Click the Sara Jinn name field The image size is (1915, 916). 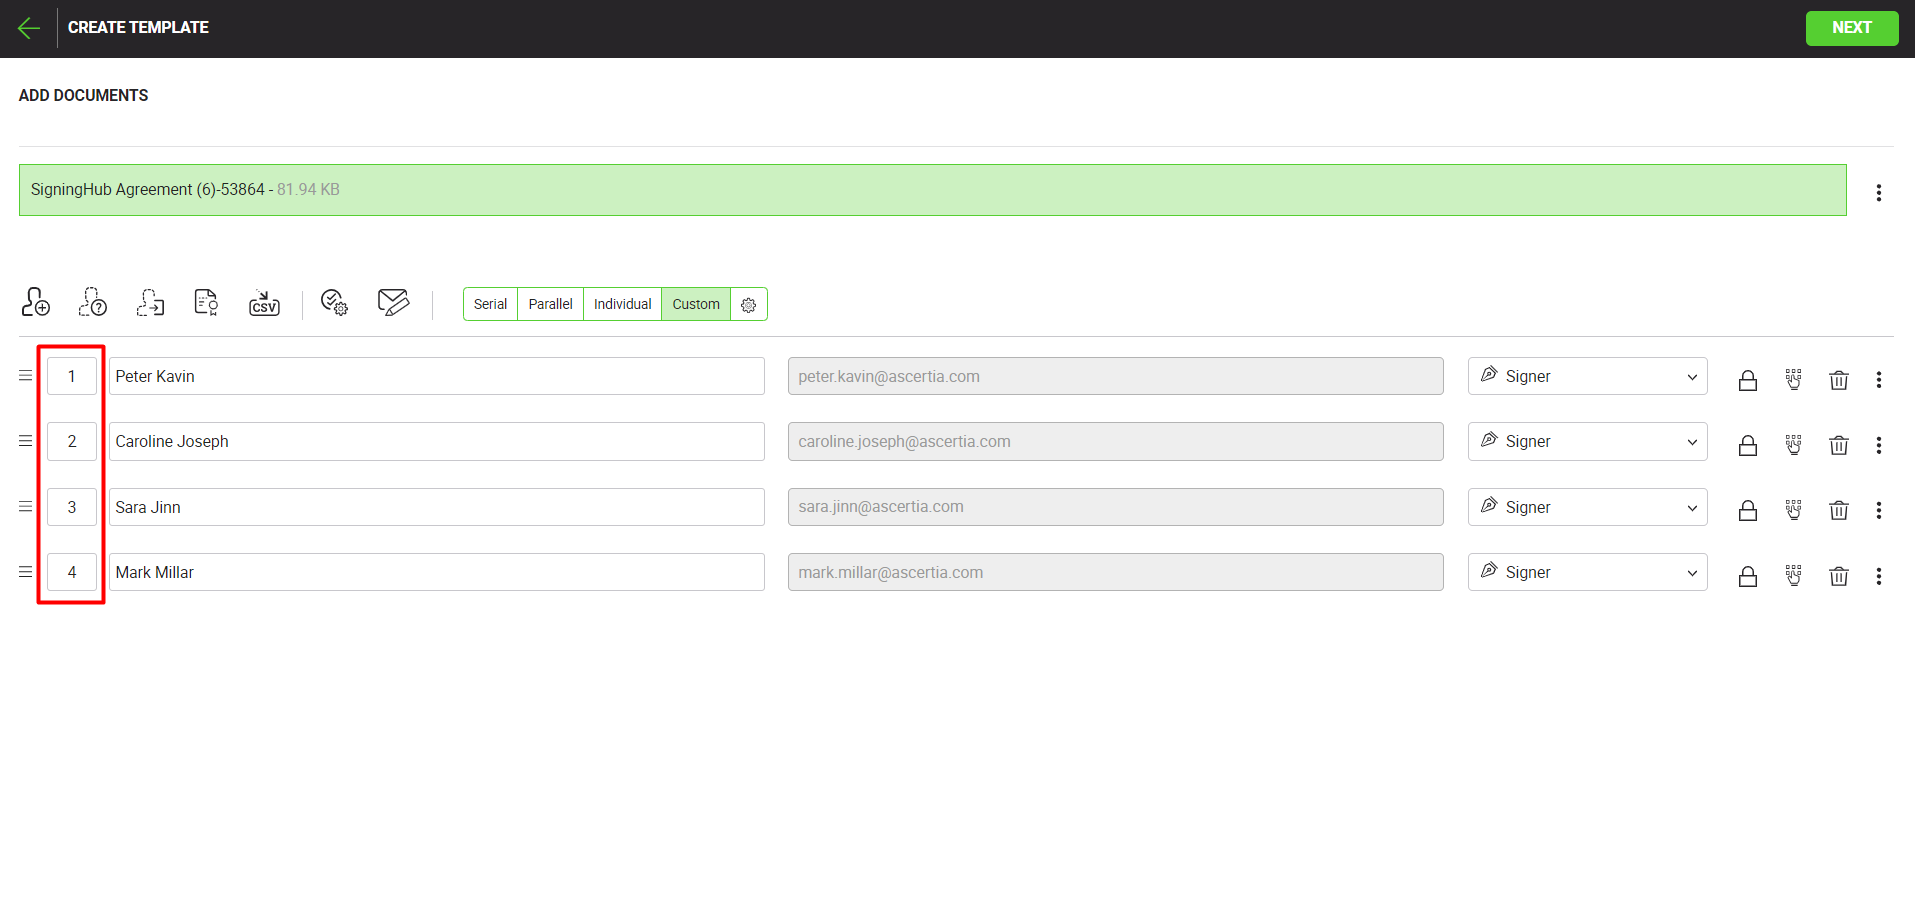pyautogui.click(x=436, y=508)
